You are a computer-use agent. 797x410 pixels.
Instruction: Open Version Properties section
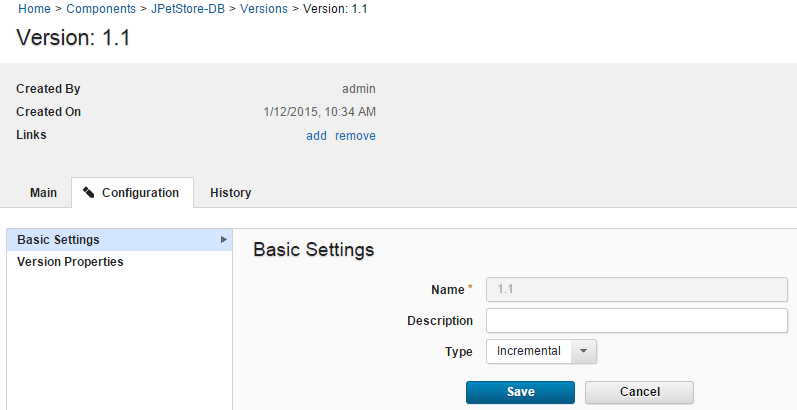70,262
